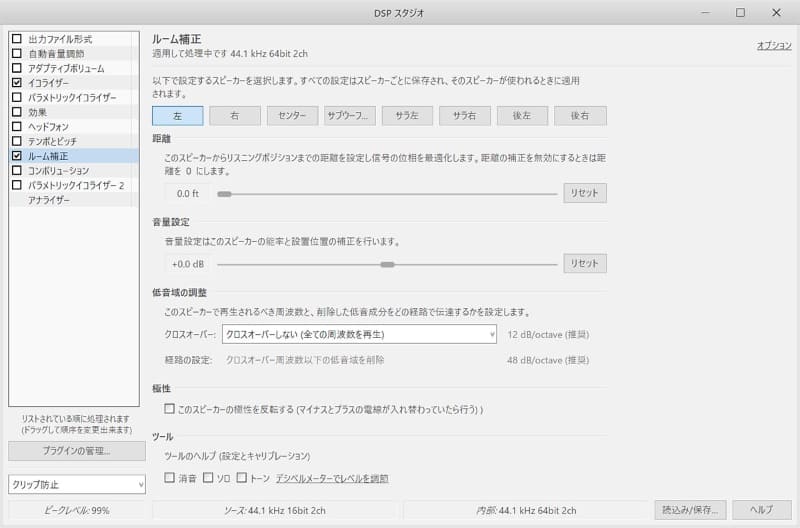Click プラグインの管理... button
This screenshot has width=800, height=528.
click(x=77, y=451)
